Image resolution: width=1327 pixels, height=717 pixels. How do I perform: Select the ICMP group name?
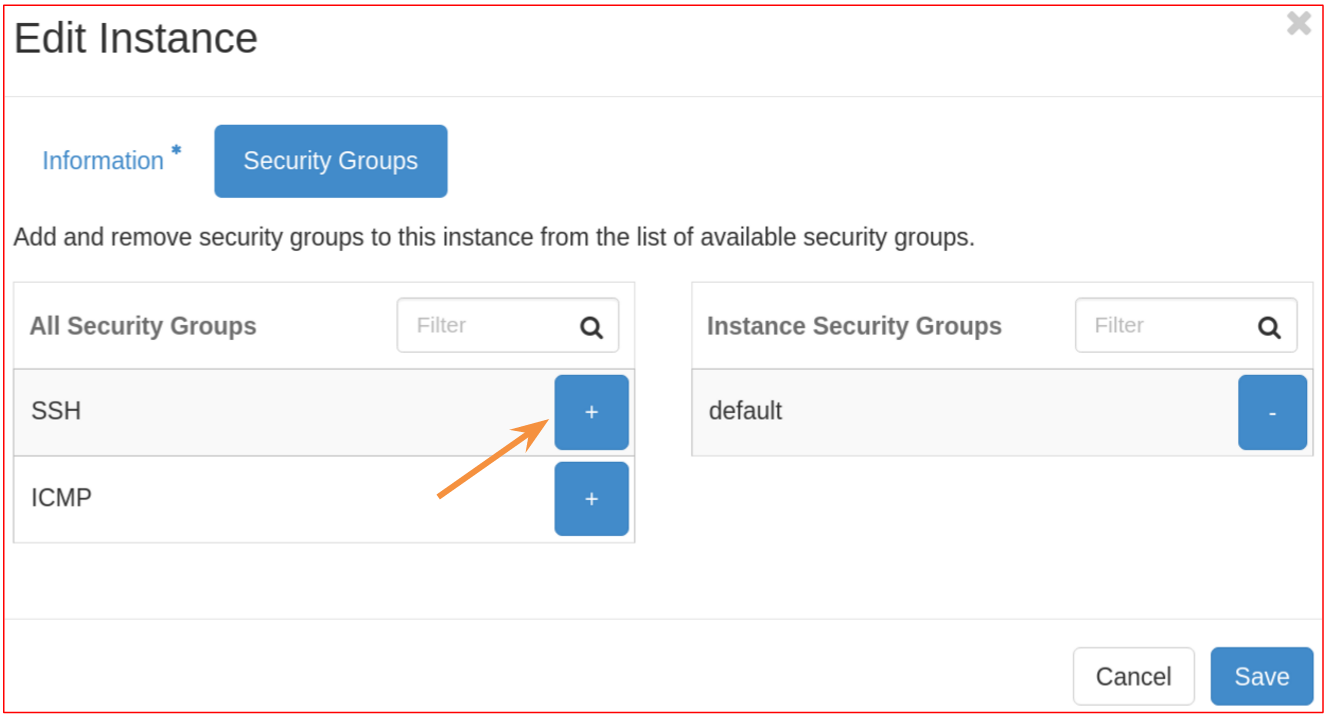61,497
